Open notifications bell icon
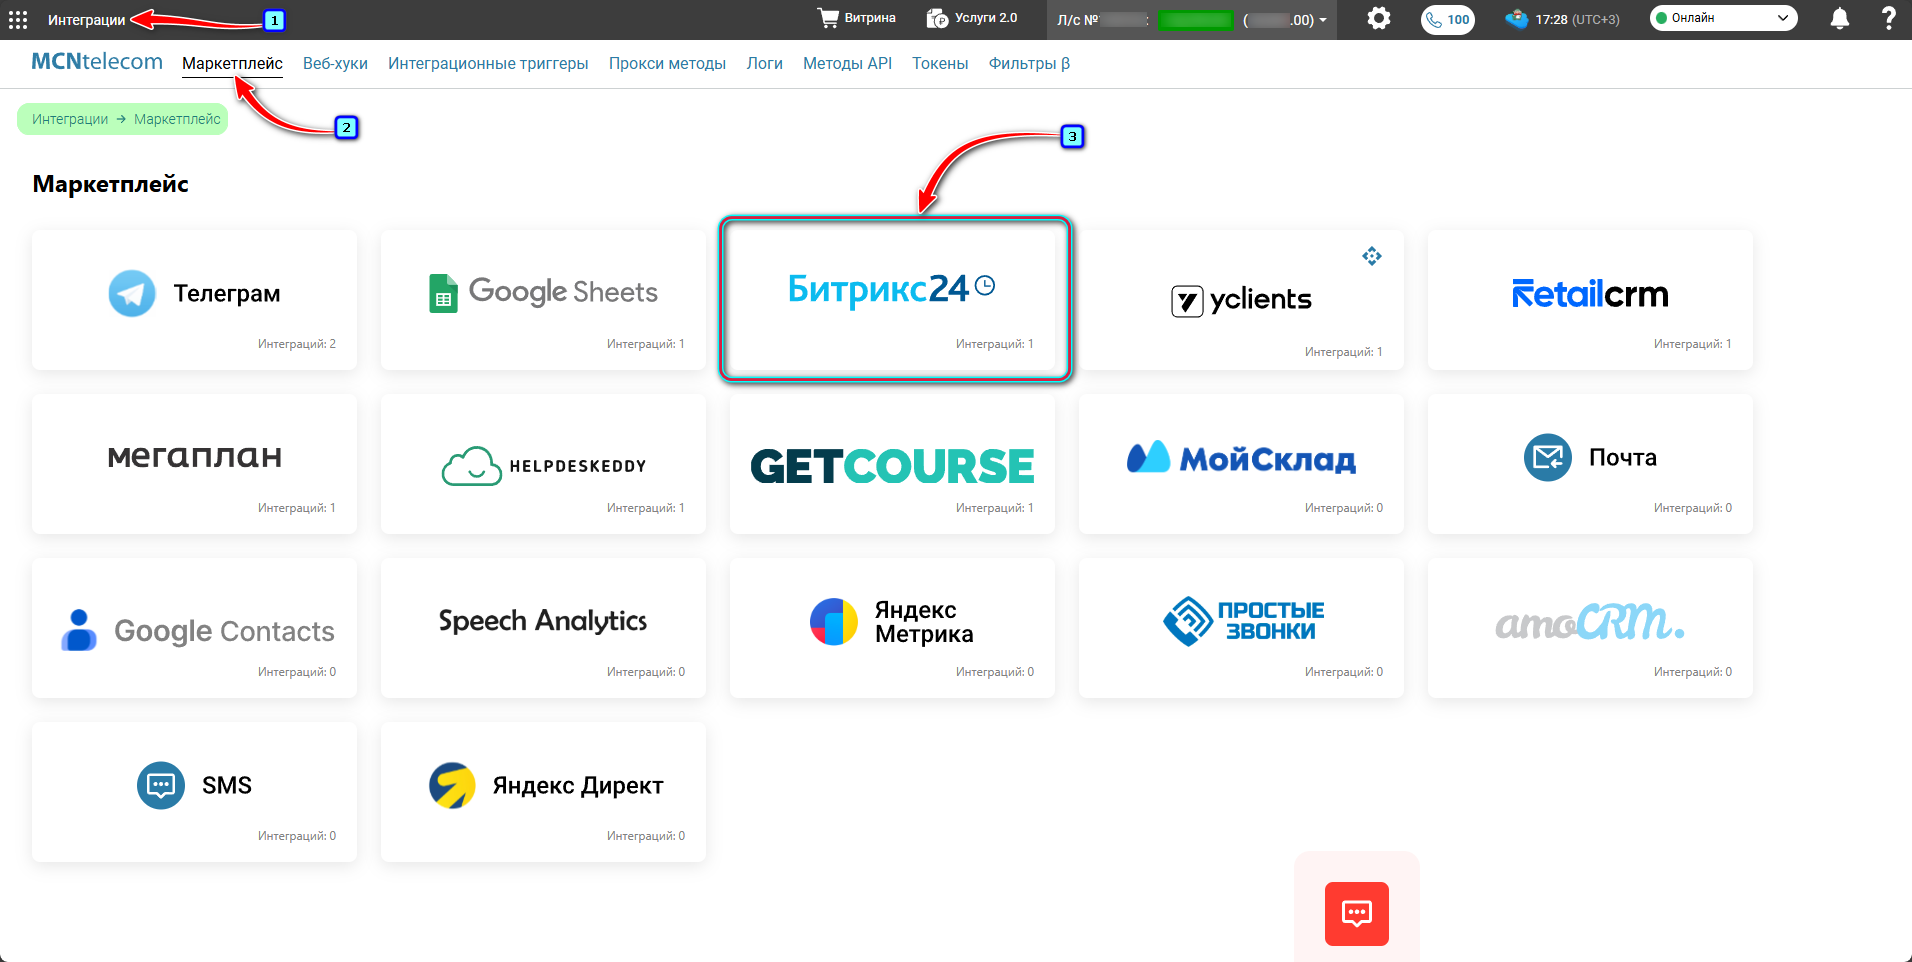The image size is (1912, 962). (1839, 19)
